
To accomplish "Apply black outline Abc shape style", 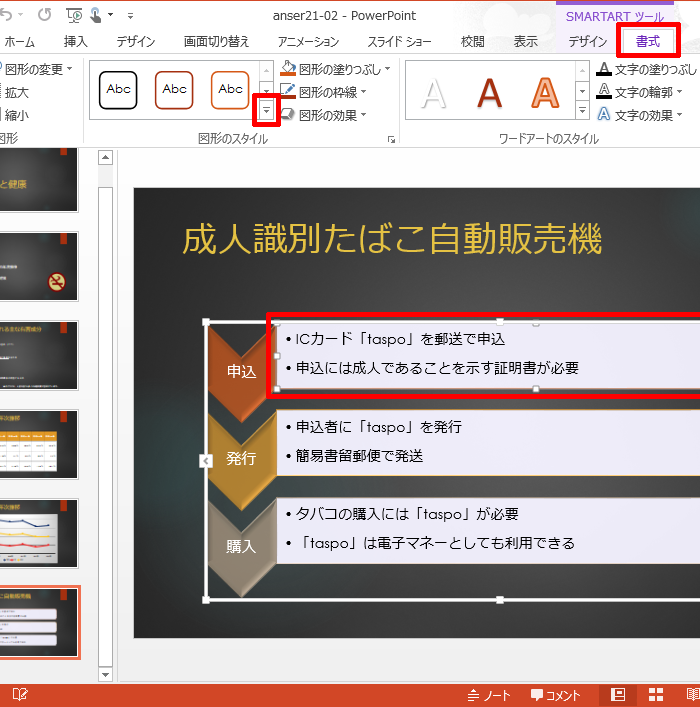I will click(x=118, y=90).
